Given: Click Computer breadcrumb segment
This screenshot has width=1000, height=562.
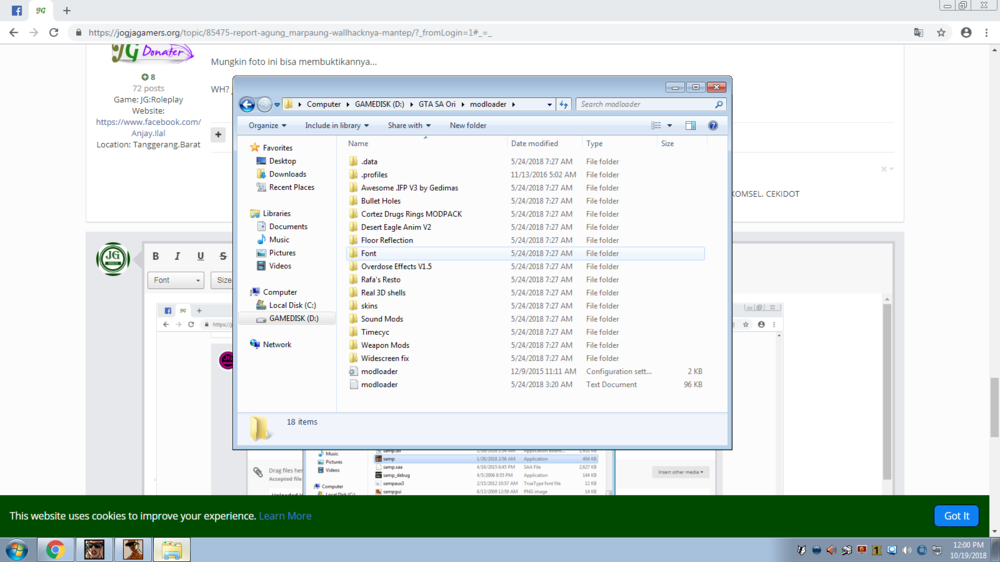Looking at the screenshot, I should 323,104.
